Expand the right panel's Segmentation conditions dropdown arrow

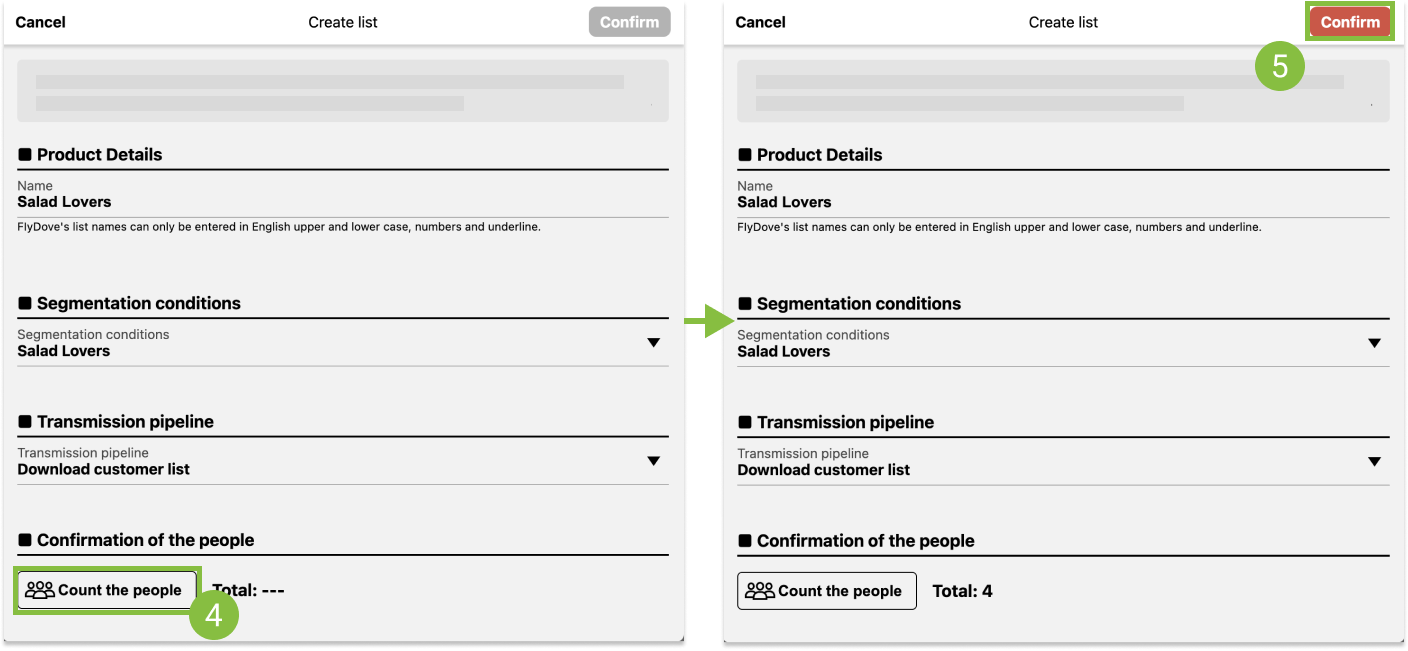pos(1374,343)
